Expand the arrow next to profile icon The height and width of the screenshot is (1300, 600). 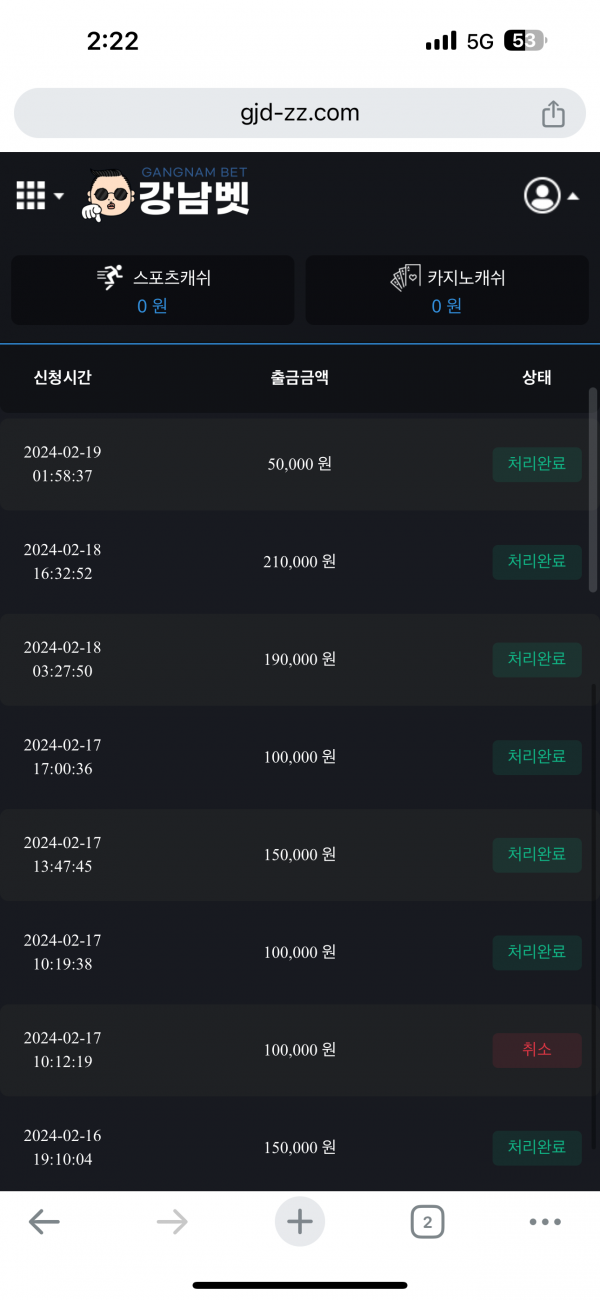click(x=573, y=197)
